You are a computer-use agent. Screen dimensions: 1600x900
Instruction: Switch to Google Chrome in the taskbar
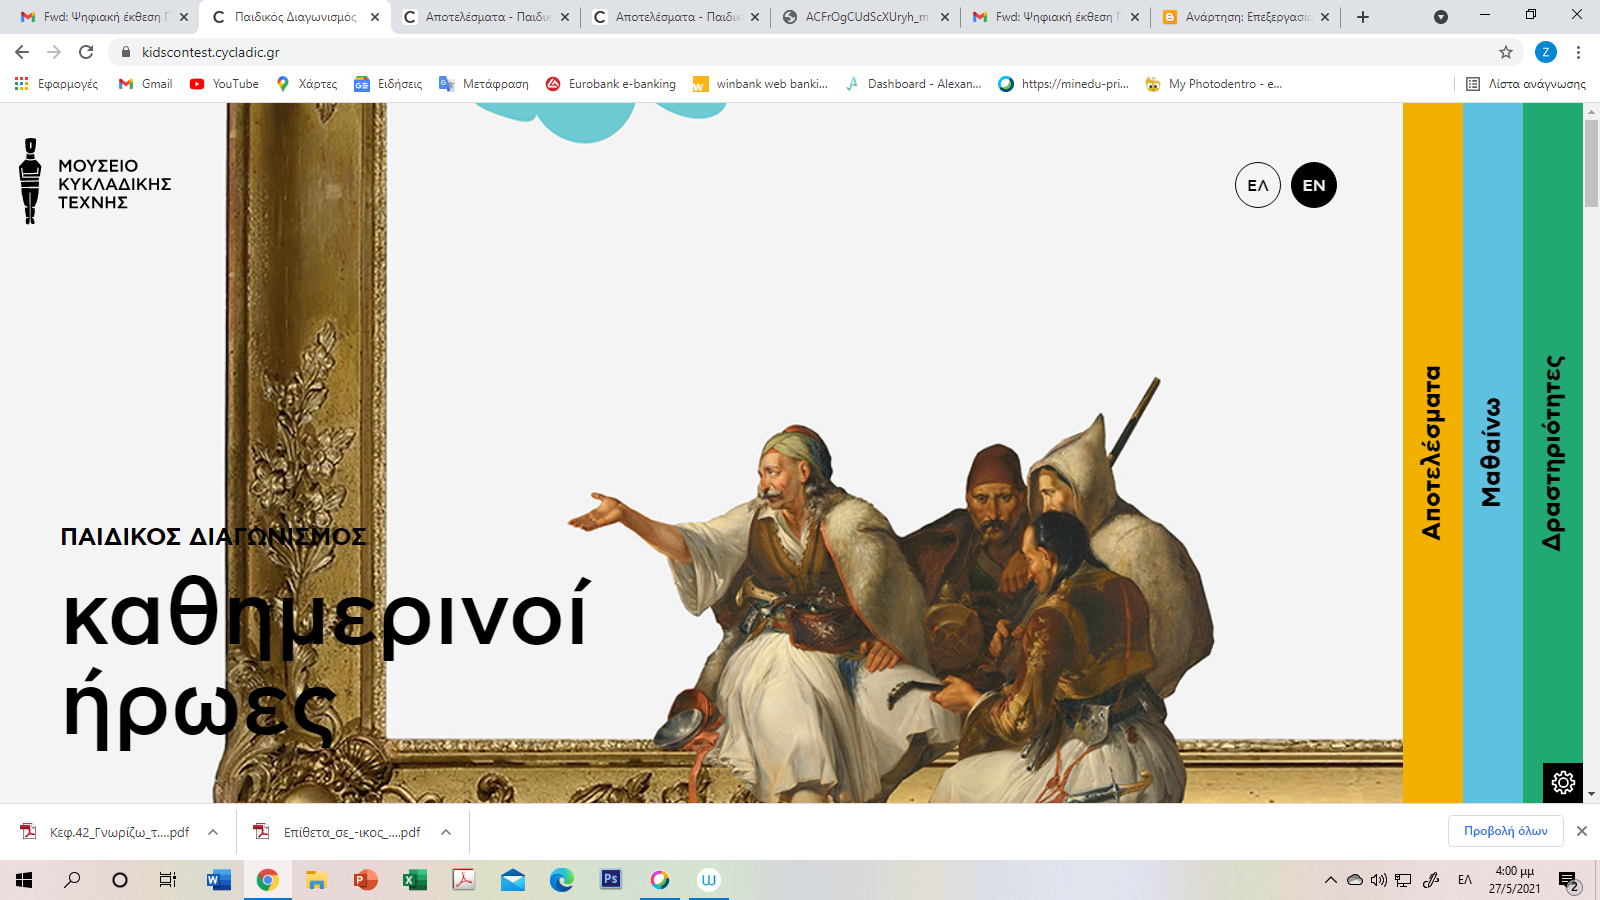coord(267,880)
